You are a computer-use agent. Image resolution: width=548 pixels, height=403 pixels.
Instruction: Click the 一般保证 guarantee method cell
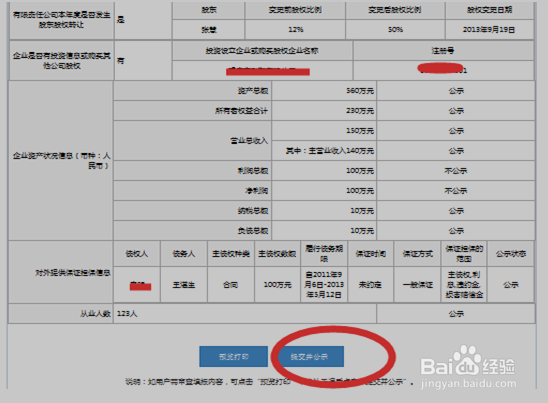point(418,285)
